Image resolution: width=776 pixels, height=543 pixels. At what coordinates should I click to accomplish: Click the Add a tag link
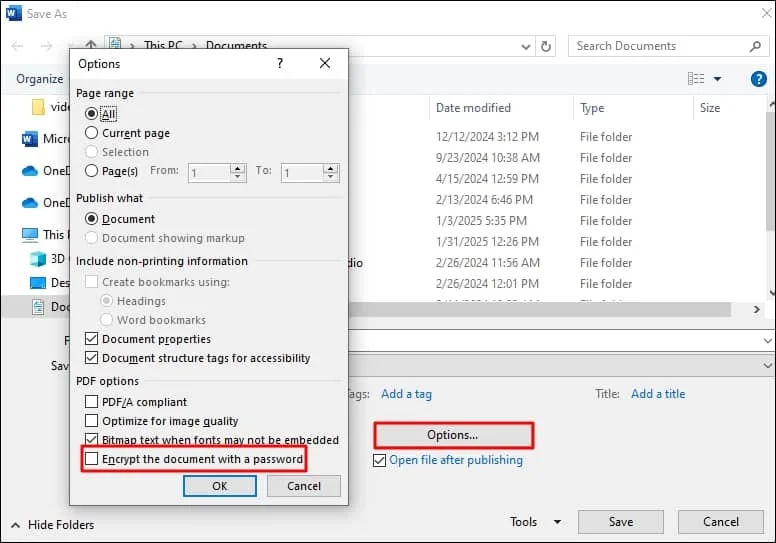[406, 394]
